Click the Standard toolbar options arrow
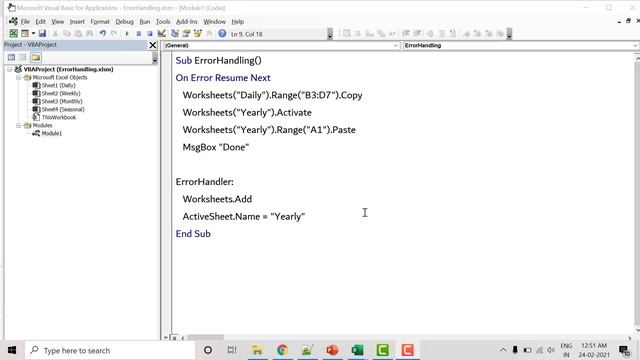Image resolution: width=640 pixels, height=360 pixels. click(x=330, y=34)
